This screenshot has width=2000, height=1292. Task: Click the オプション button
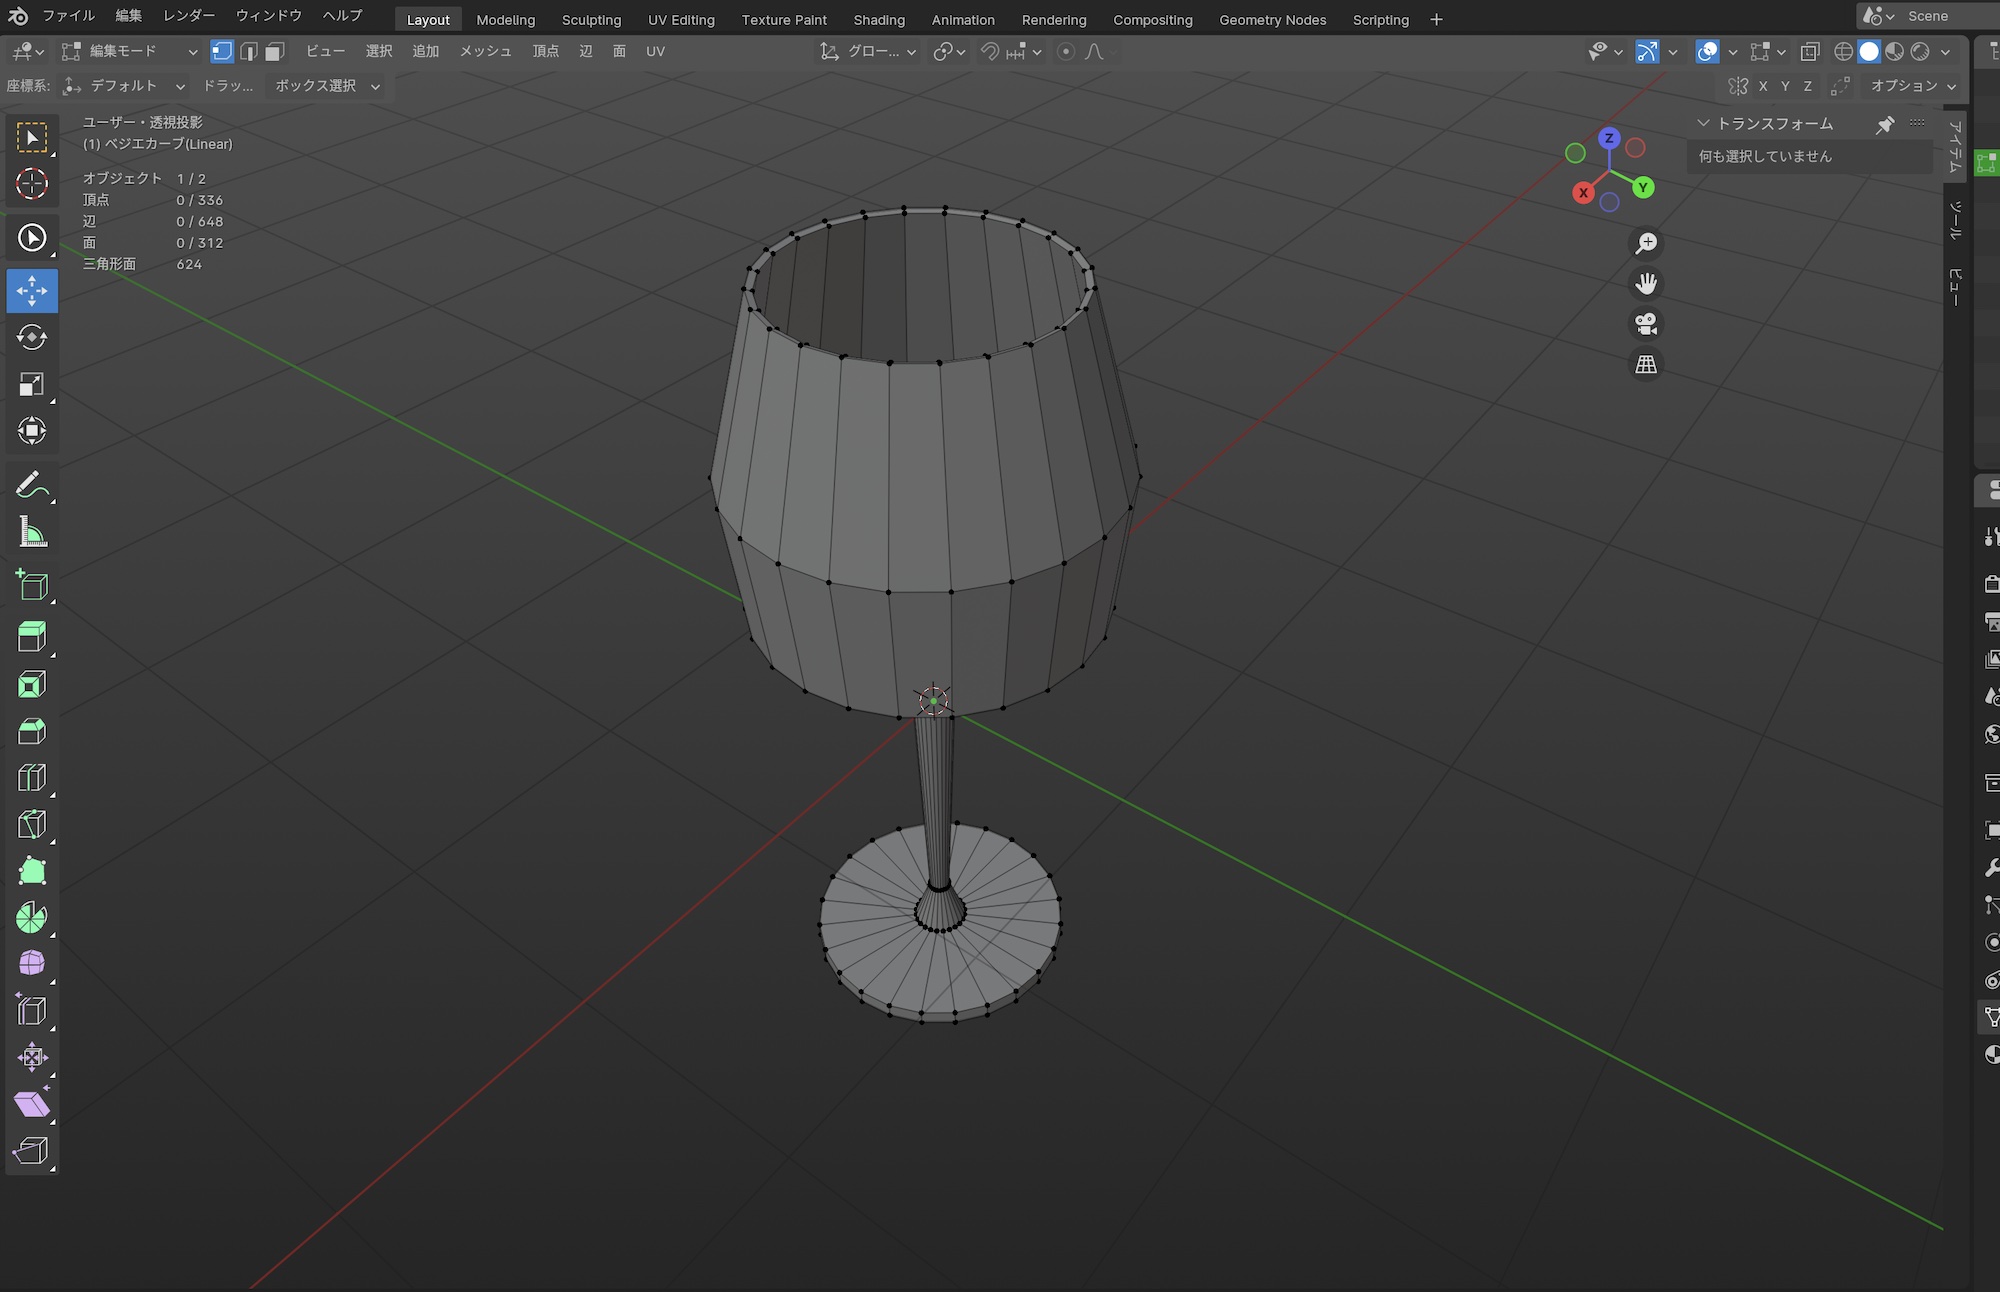coord(1912,86)
